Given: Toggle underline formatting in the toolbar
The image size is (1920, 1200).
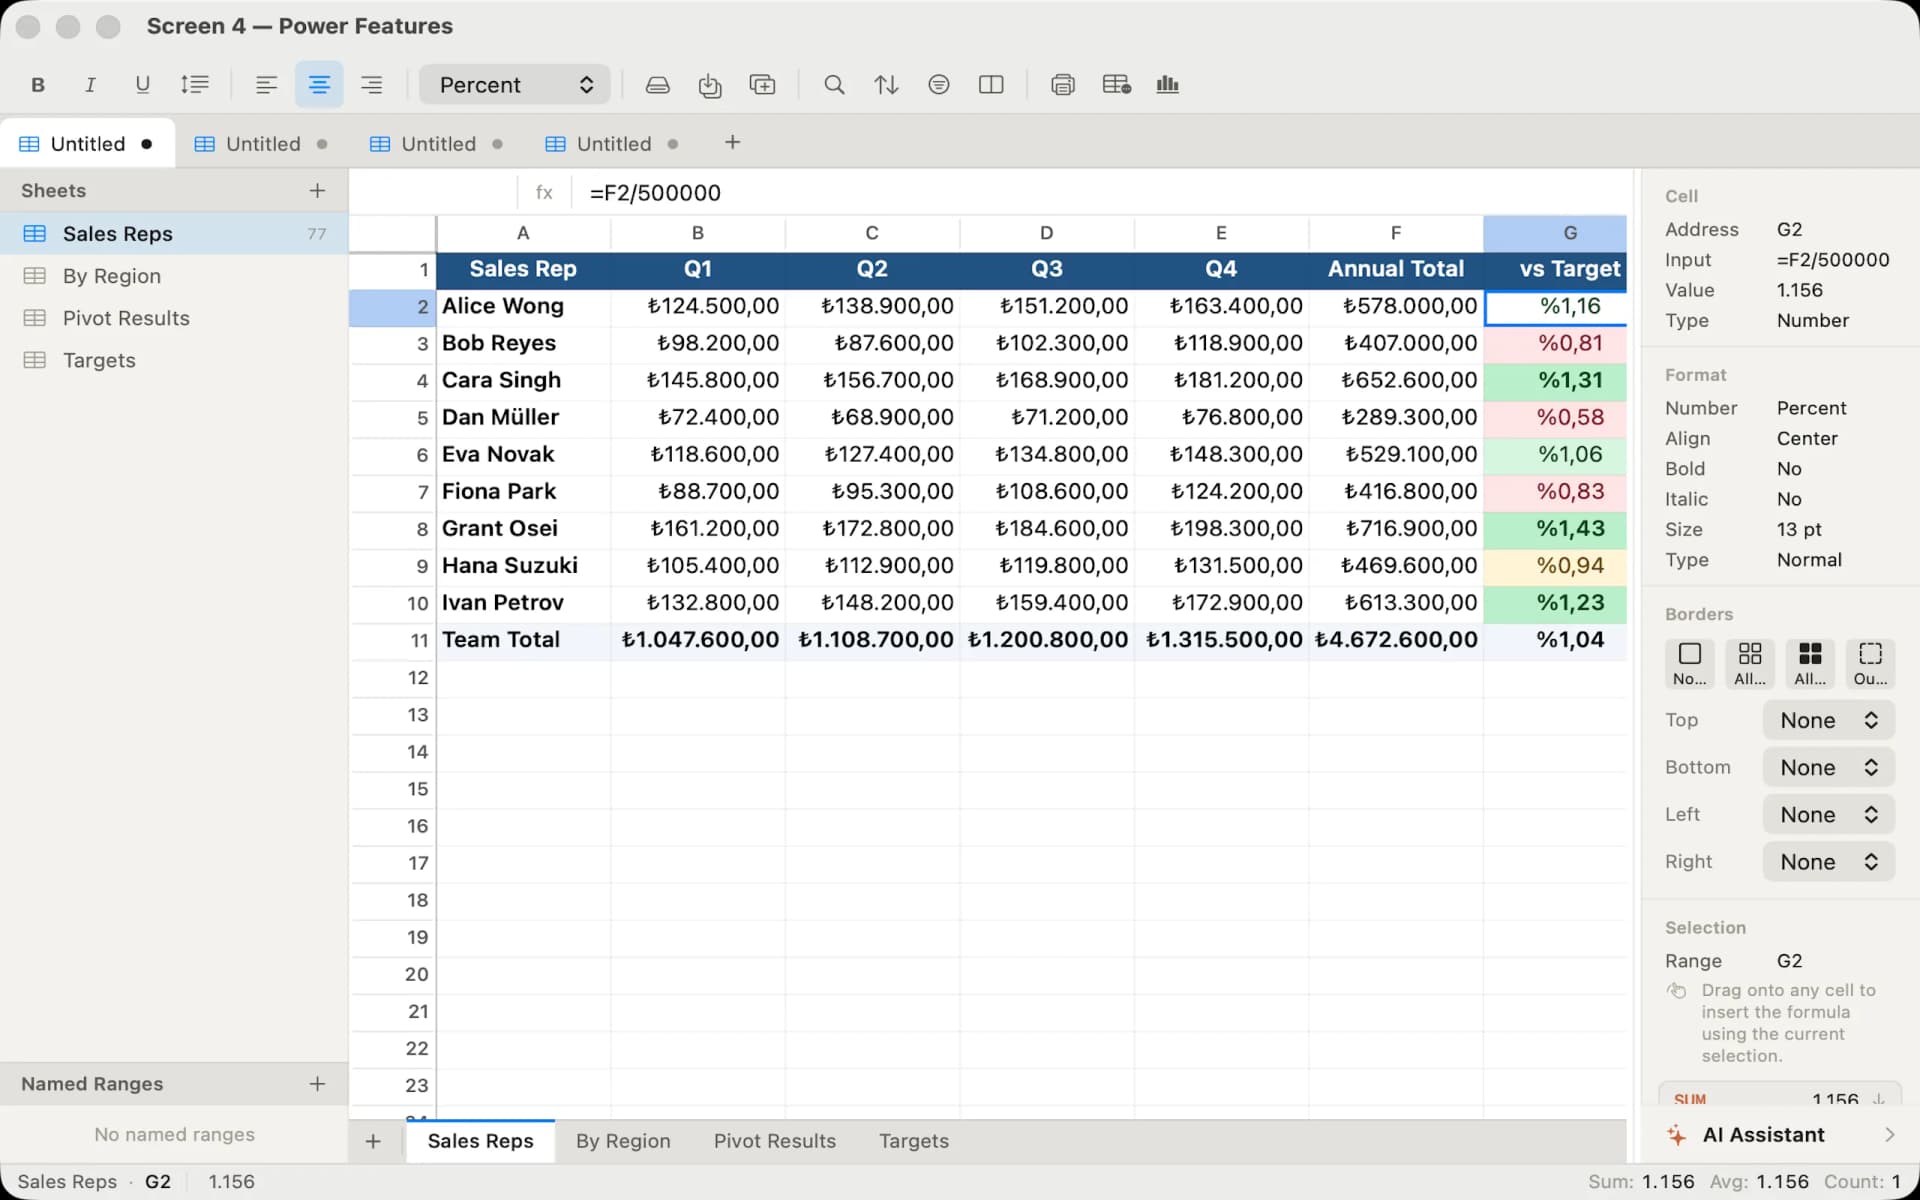Looking at the screenshot, I should point(142,85).
